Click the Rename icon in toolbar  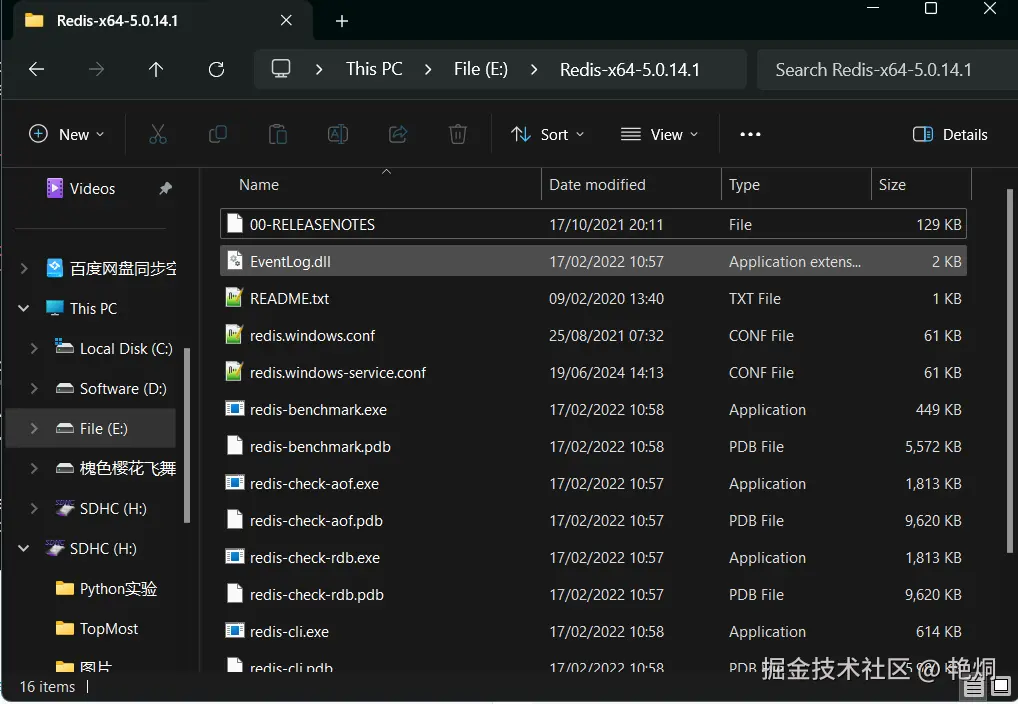pos(338,134)
